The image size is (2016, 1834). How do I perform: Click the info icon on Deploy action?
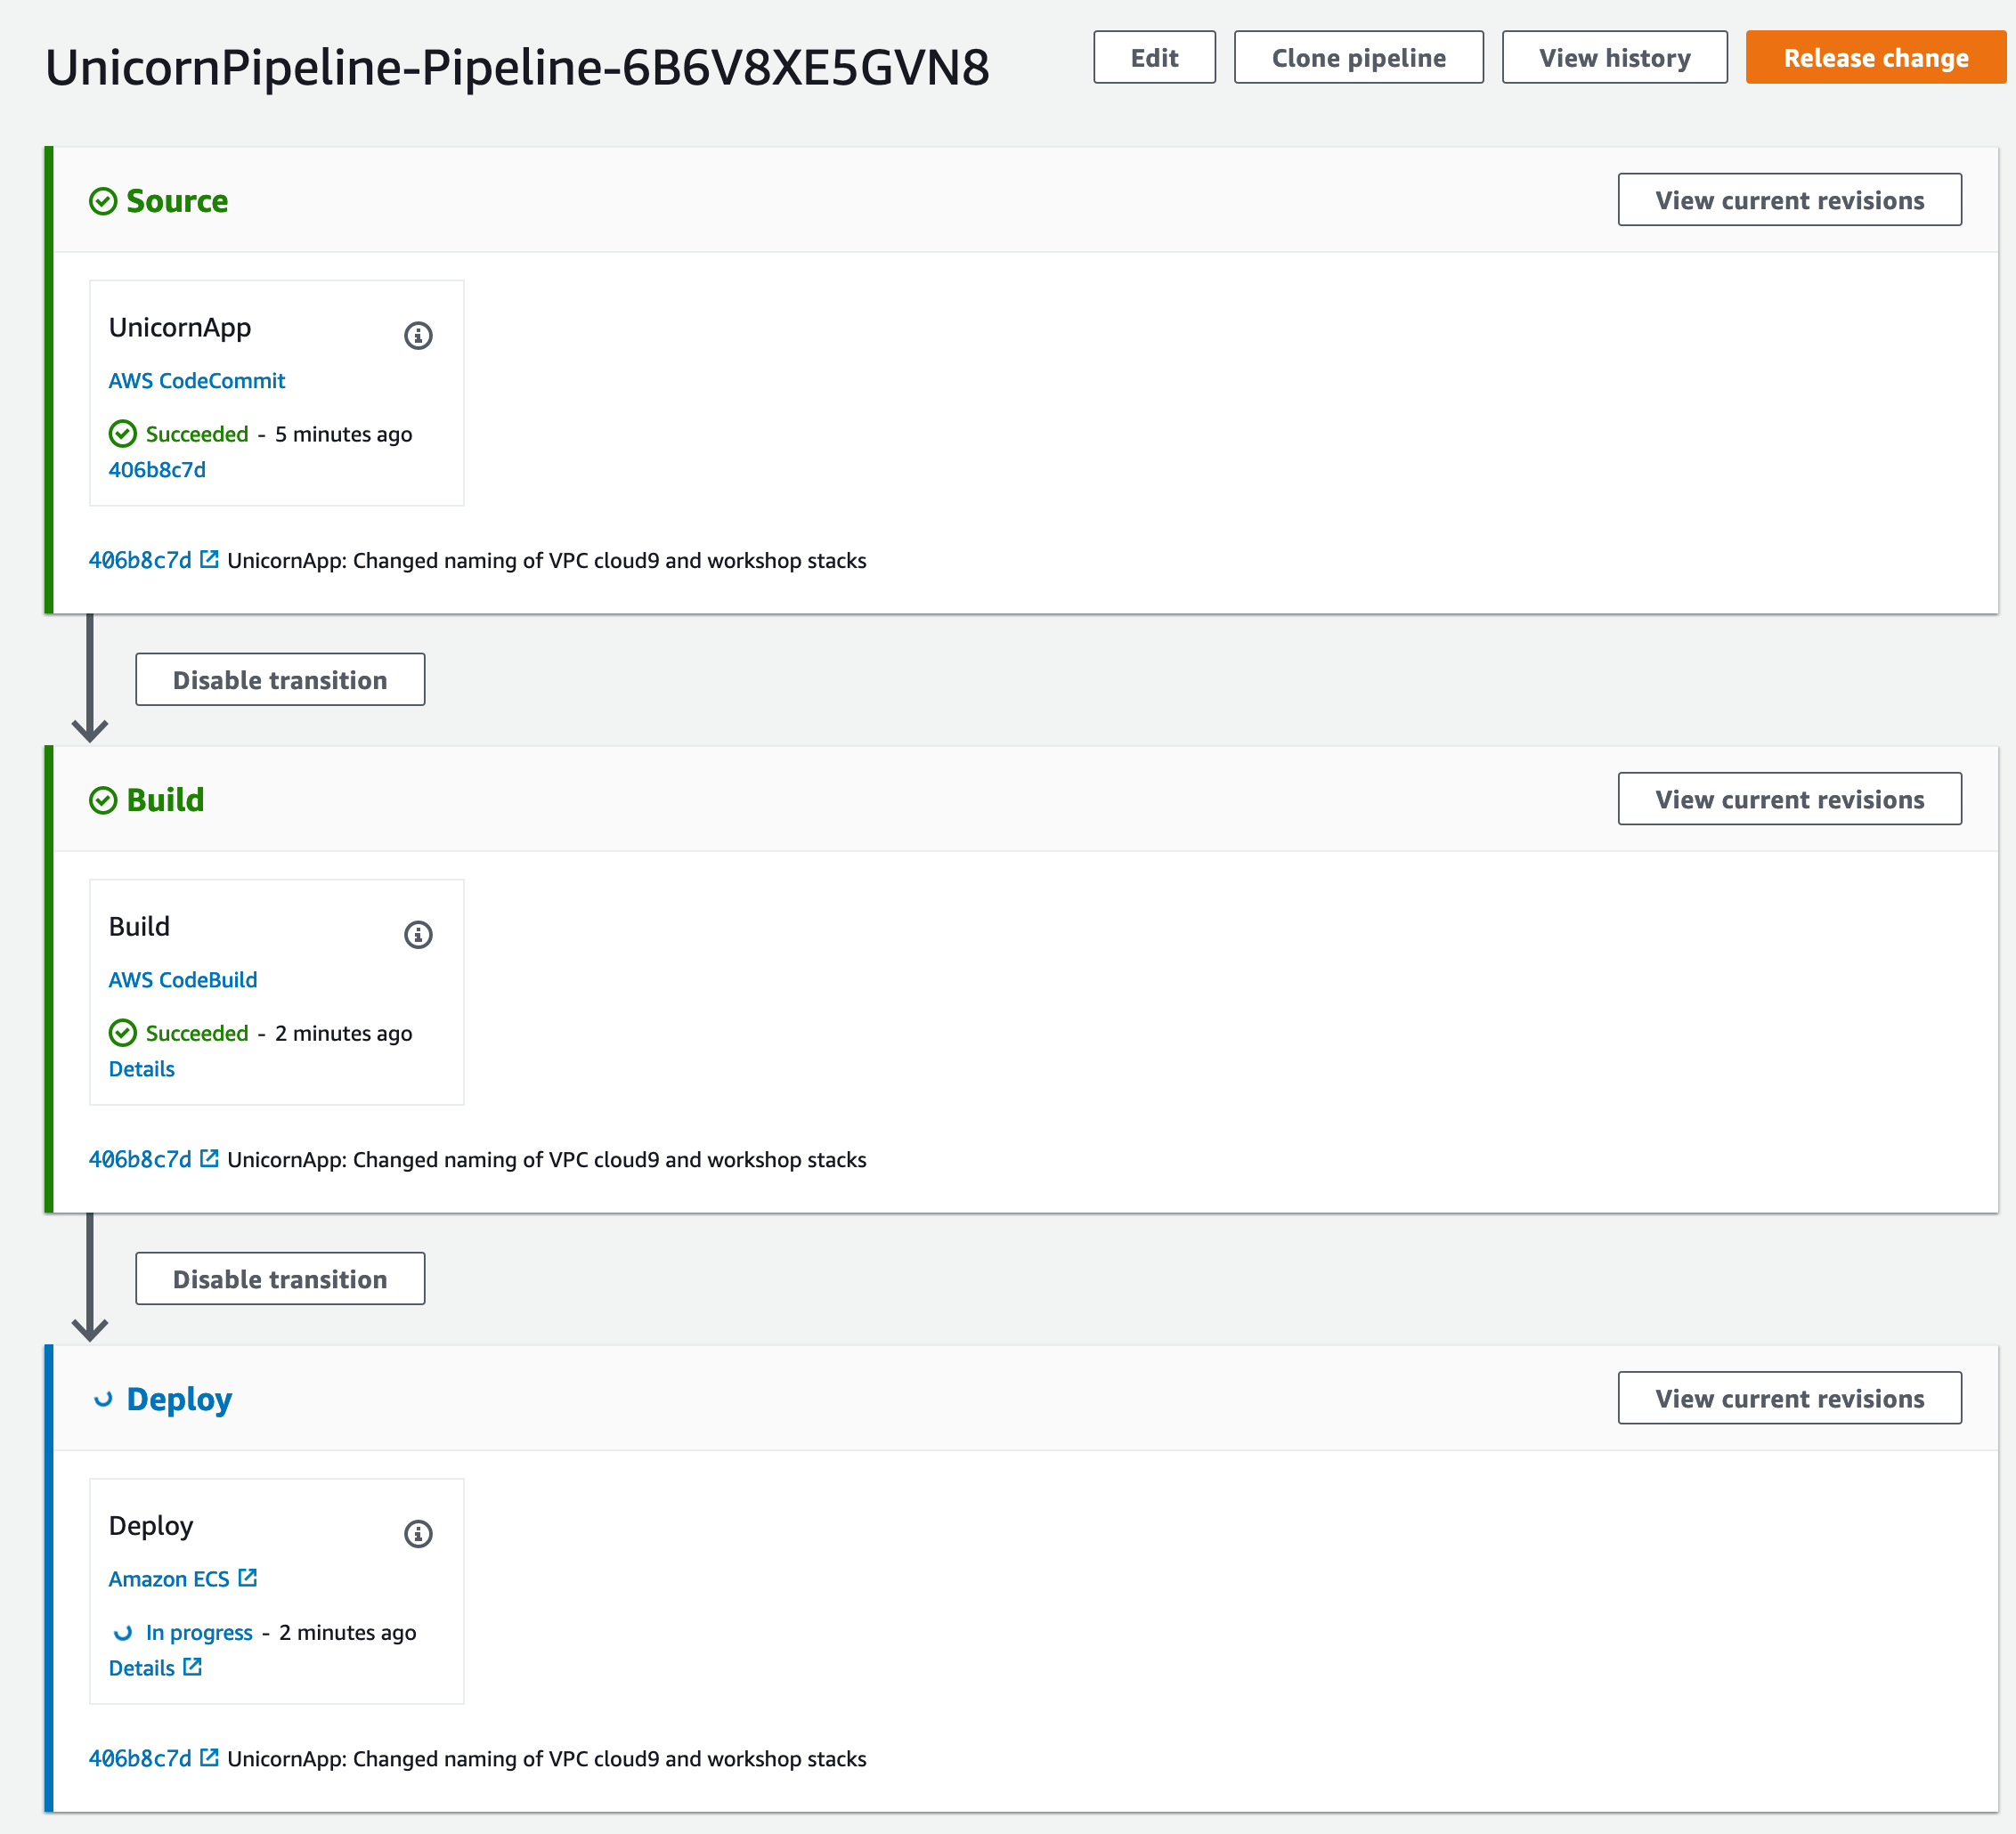click(x=418, y=1533)
